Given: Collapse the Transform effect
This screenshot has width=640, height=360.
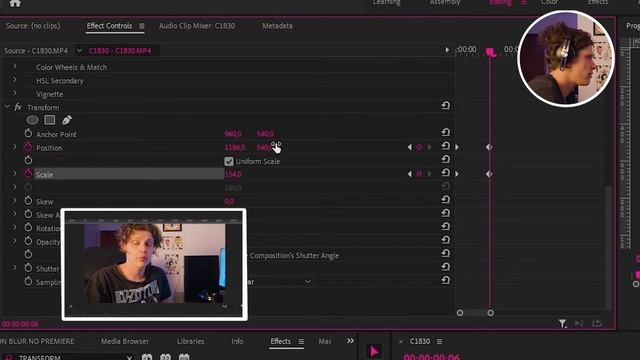Looking at the screenshot, I should [7, 107].
